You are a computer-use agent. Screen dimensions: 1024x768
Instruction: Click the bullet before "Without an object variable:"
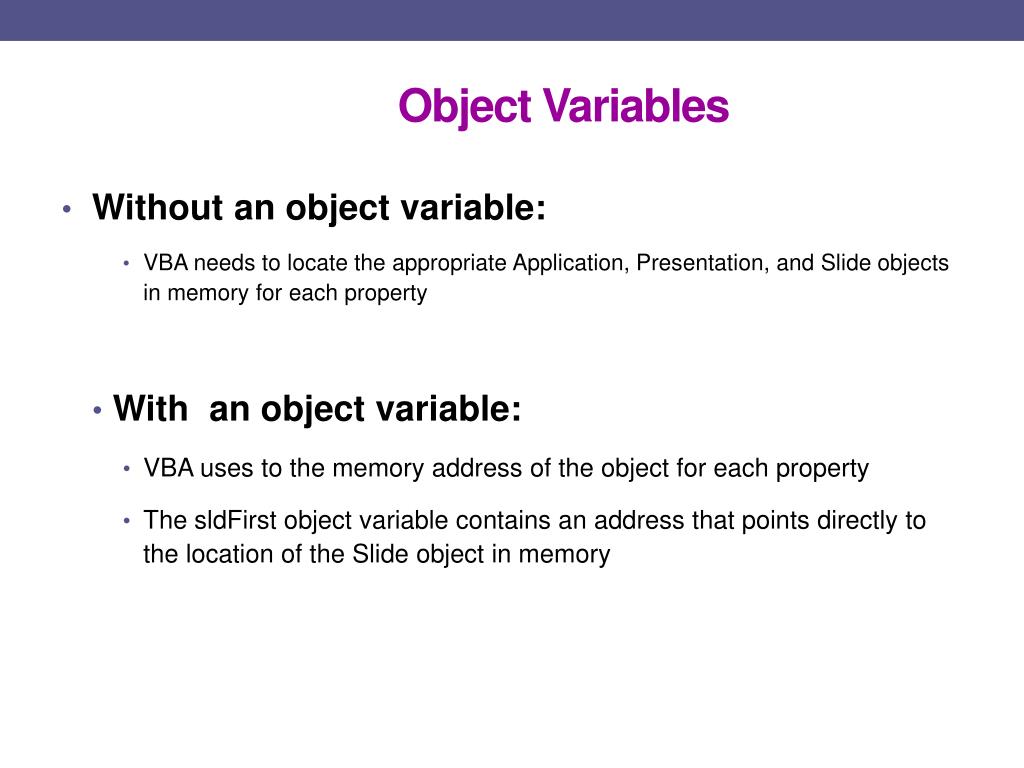click(67, 210)
